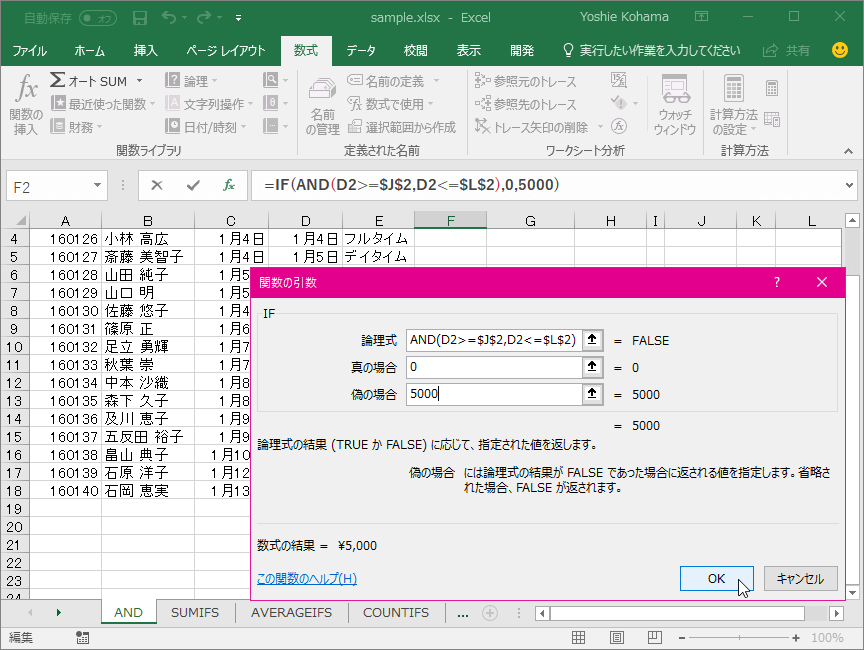Click Define Name (名前の定義)
The image size is (864, 650).
point(392,81)
